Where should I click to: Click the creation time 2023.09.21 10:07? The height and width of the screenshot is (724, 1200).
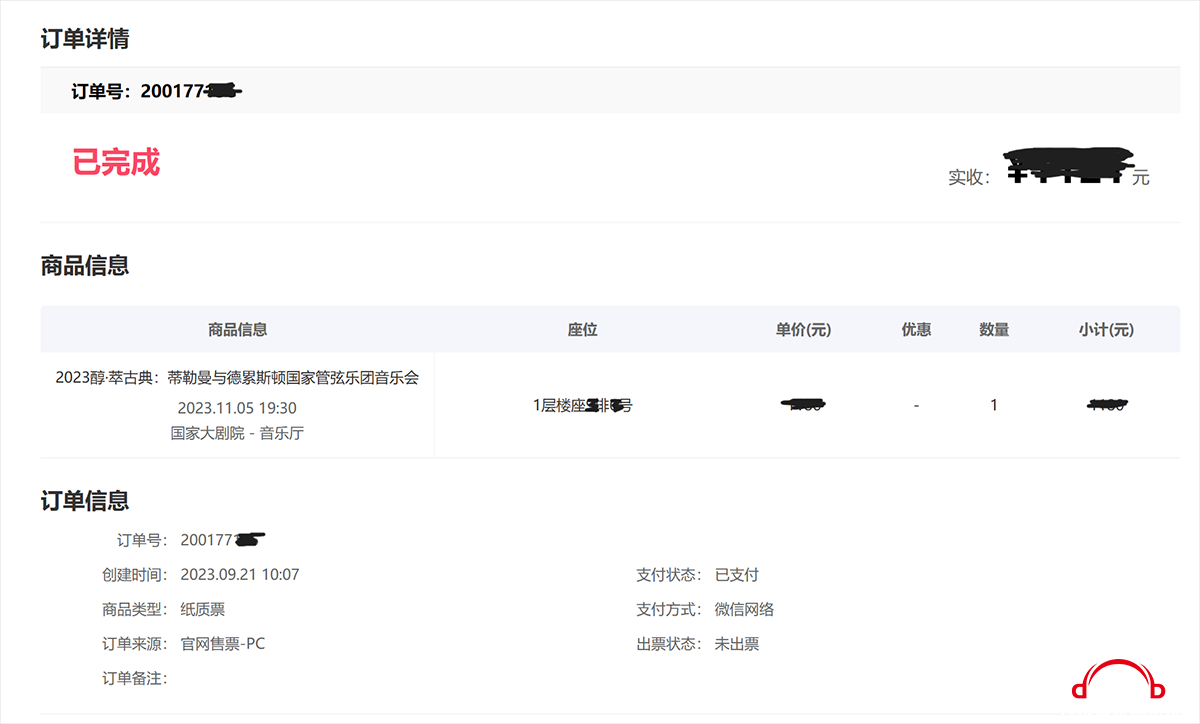click(x=240, y=575)
